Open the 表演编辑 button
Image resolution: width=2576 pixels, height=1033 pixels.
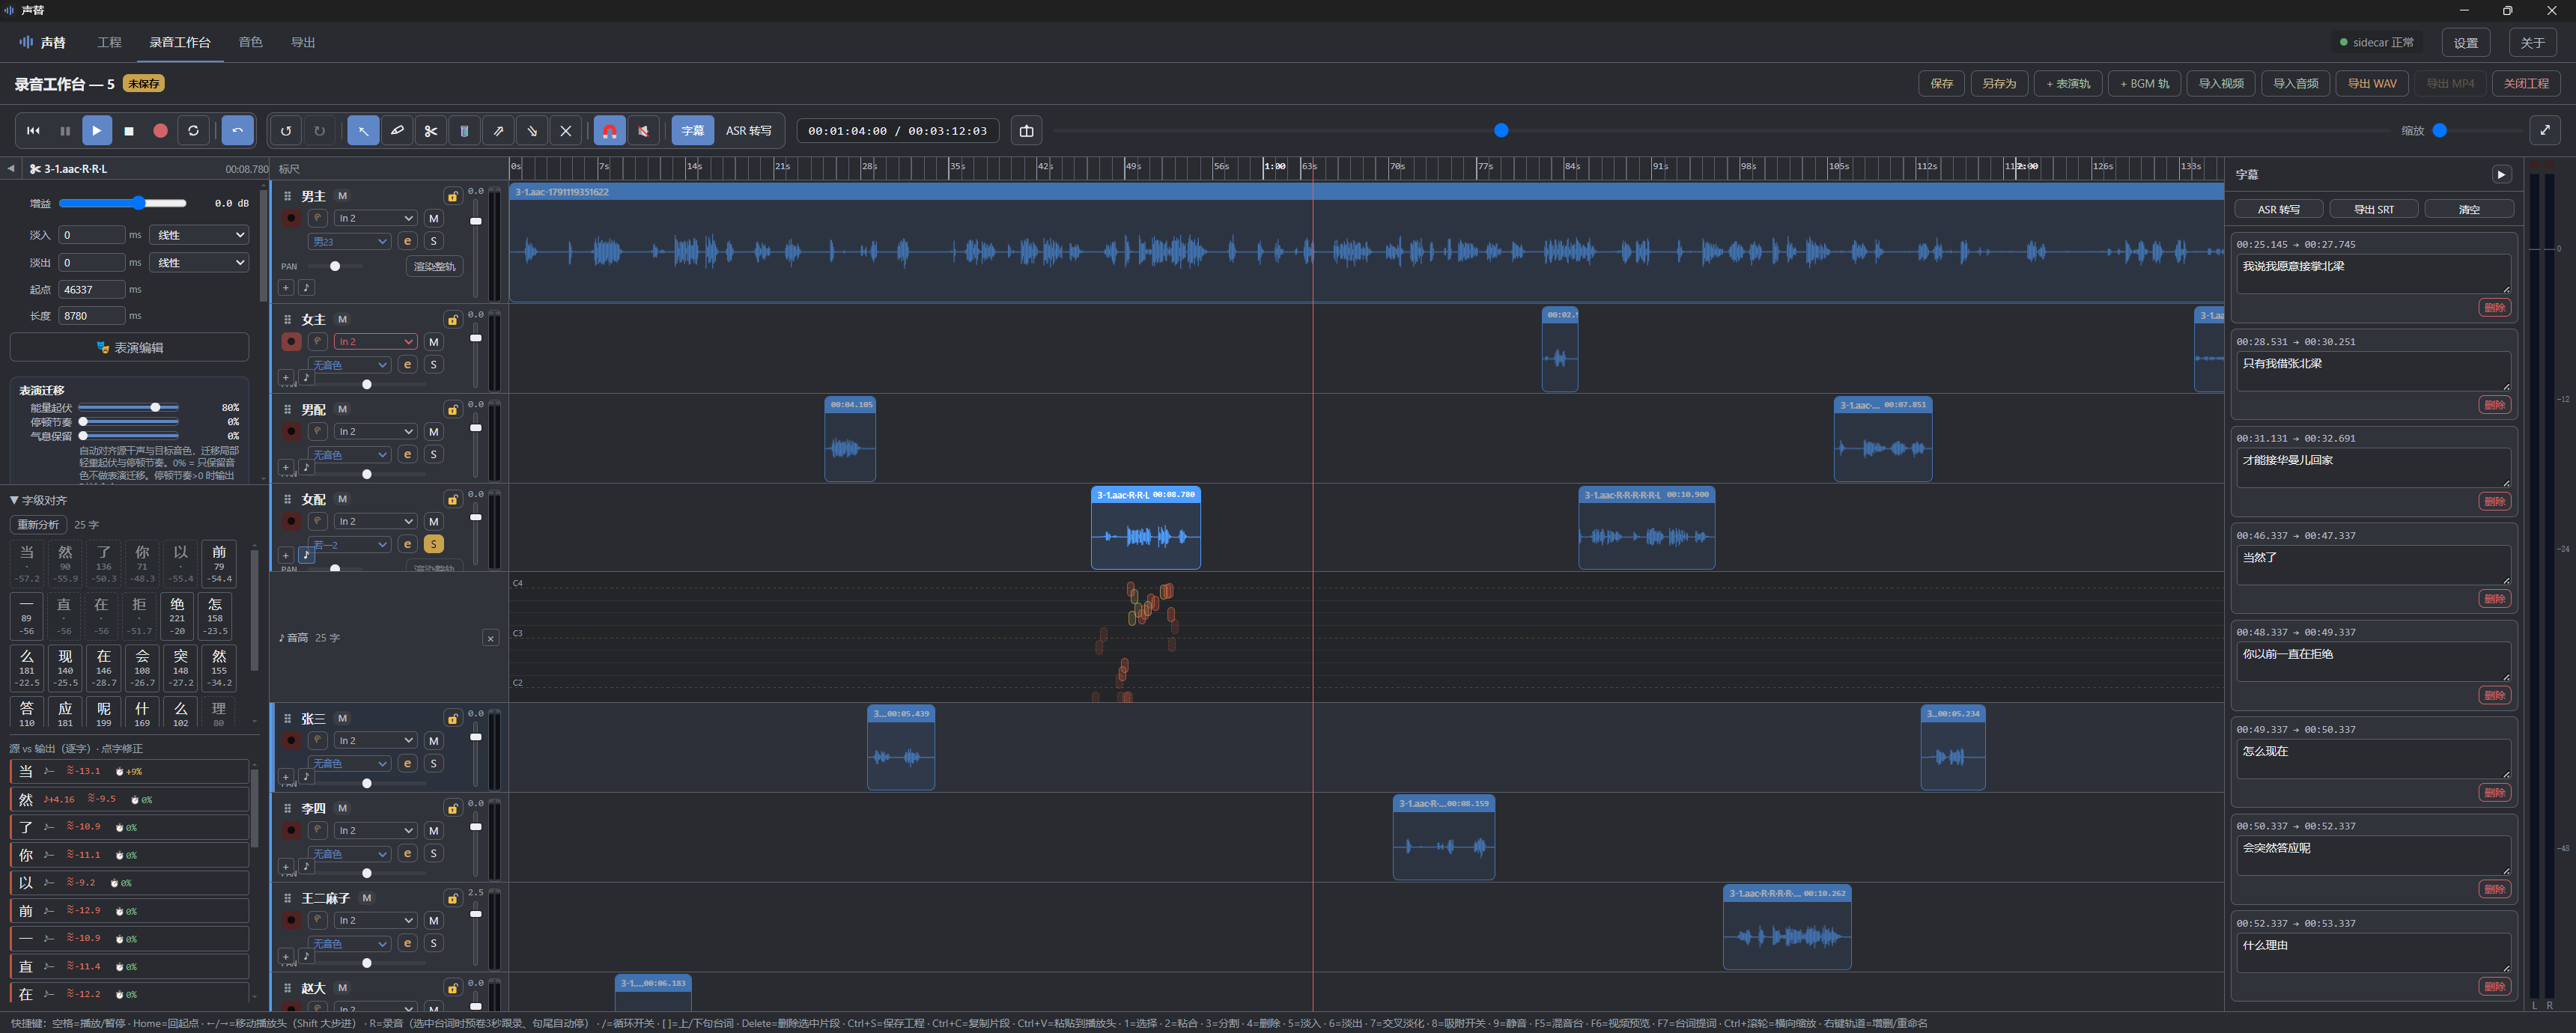[130, 348]
